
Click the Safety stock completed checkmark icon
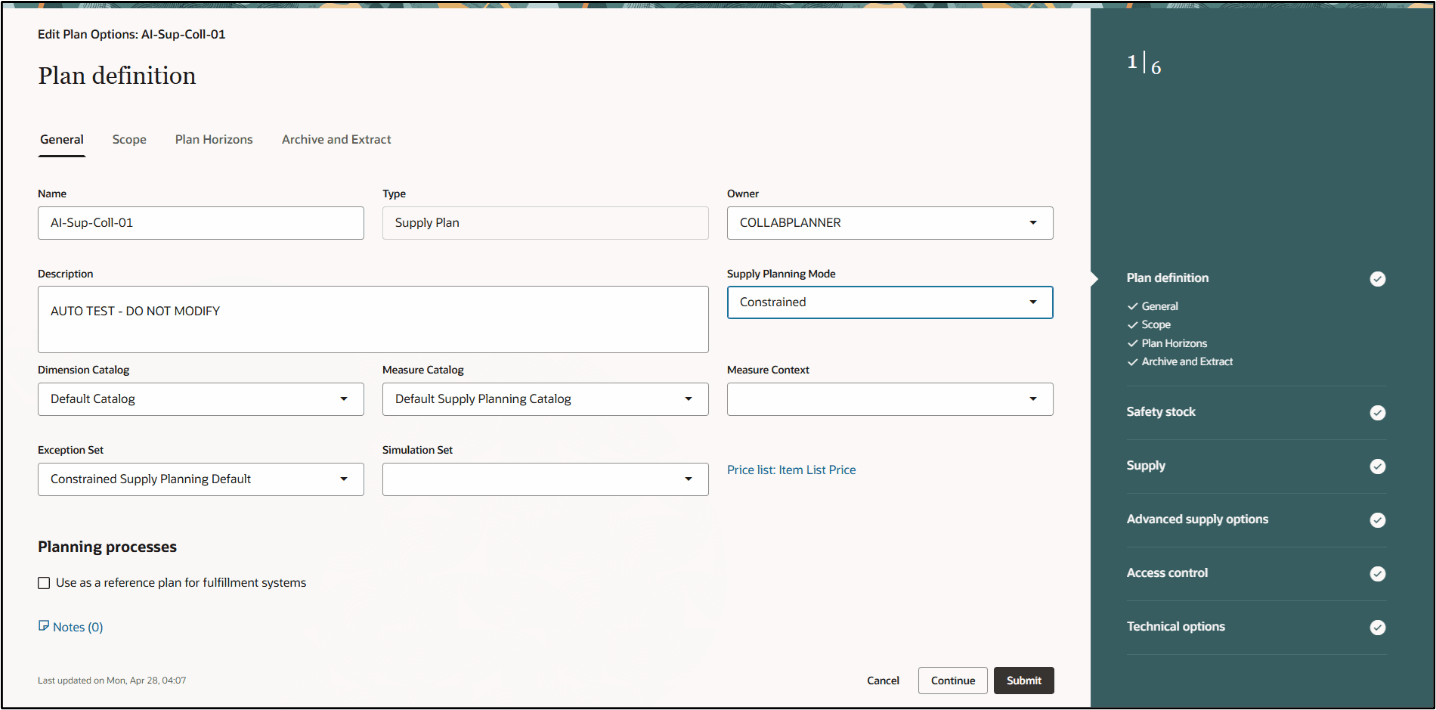tap(1377, 412)
